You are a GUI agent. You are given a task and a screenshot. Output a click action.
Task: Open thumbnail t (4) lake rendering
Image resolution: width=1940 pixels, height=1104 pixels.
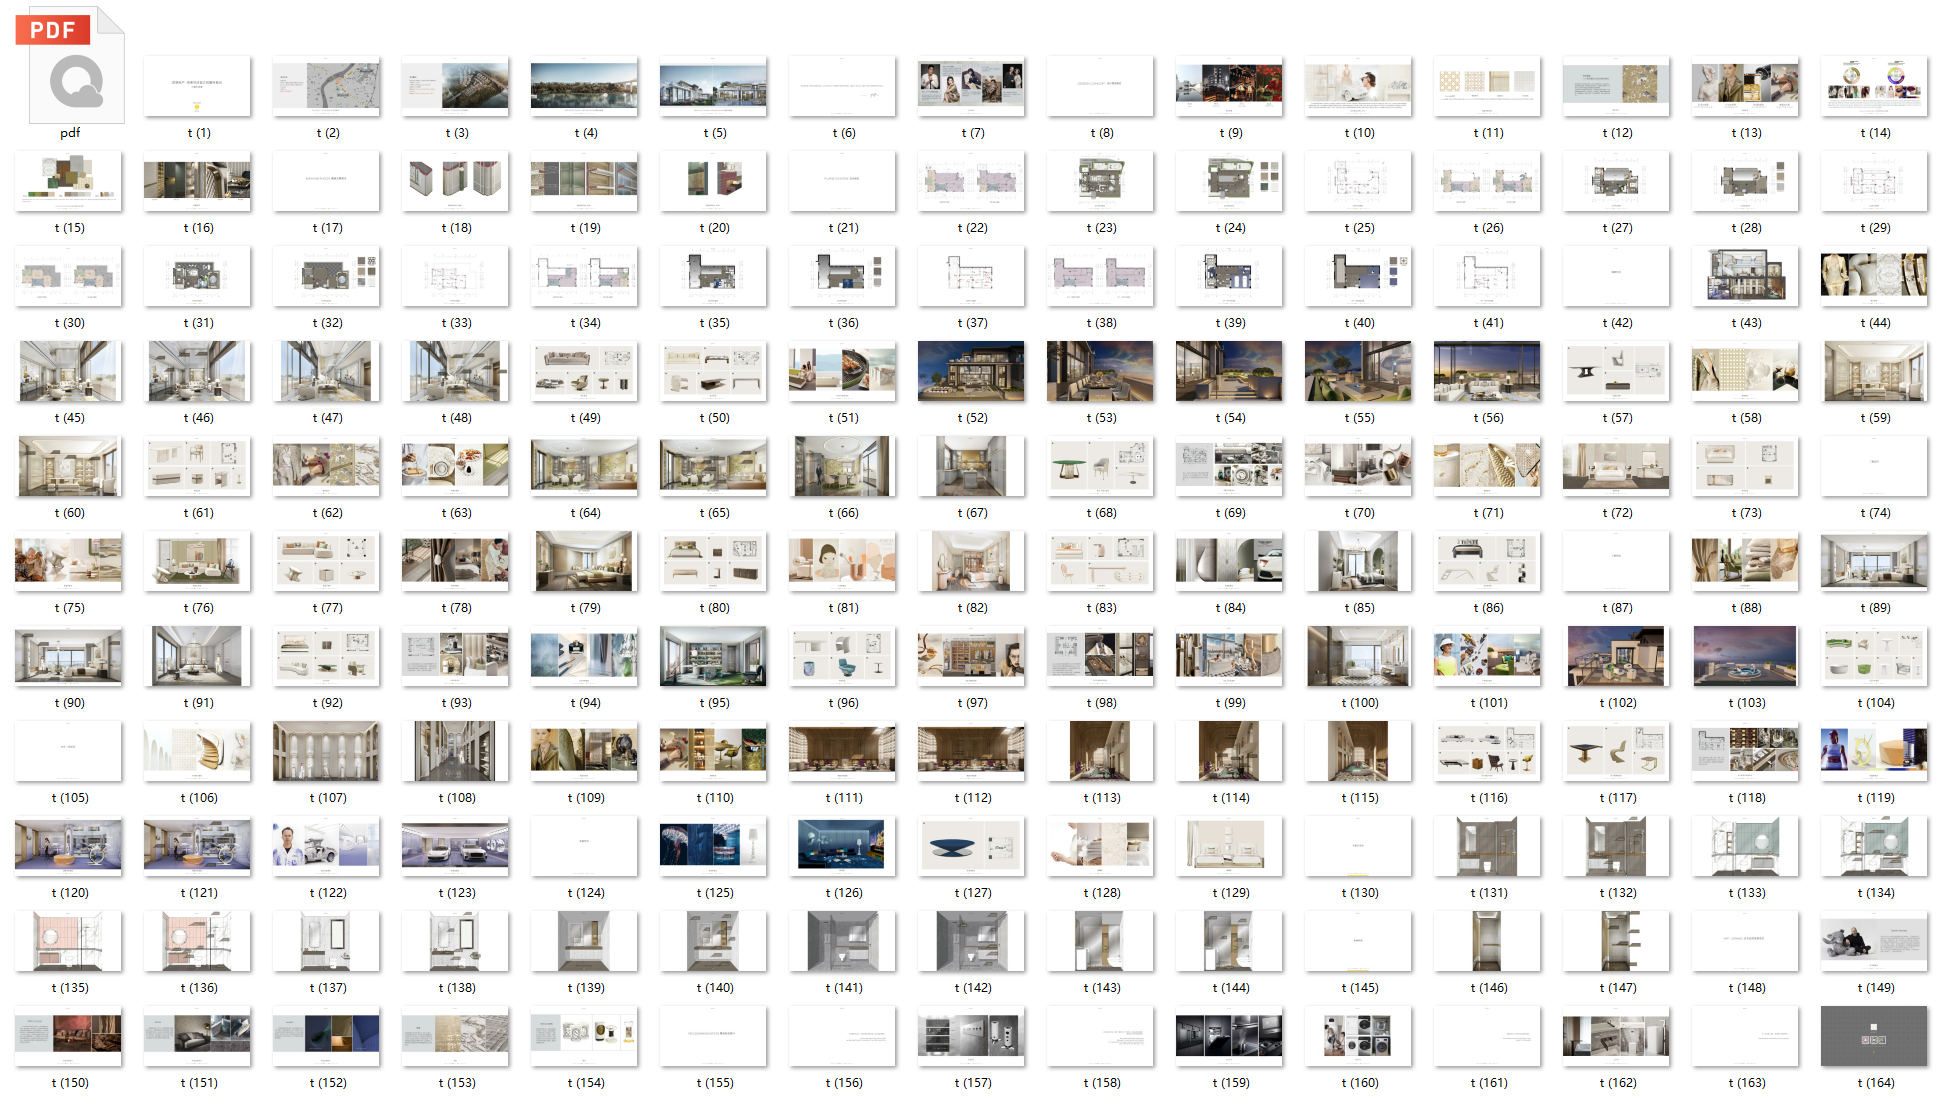[x=584, y=86]
